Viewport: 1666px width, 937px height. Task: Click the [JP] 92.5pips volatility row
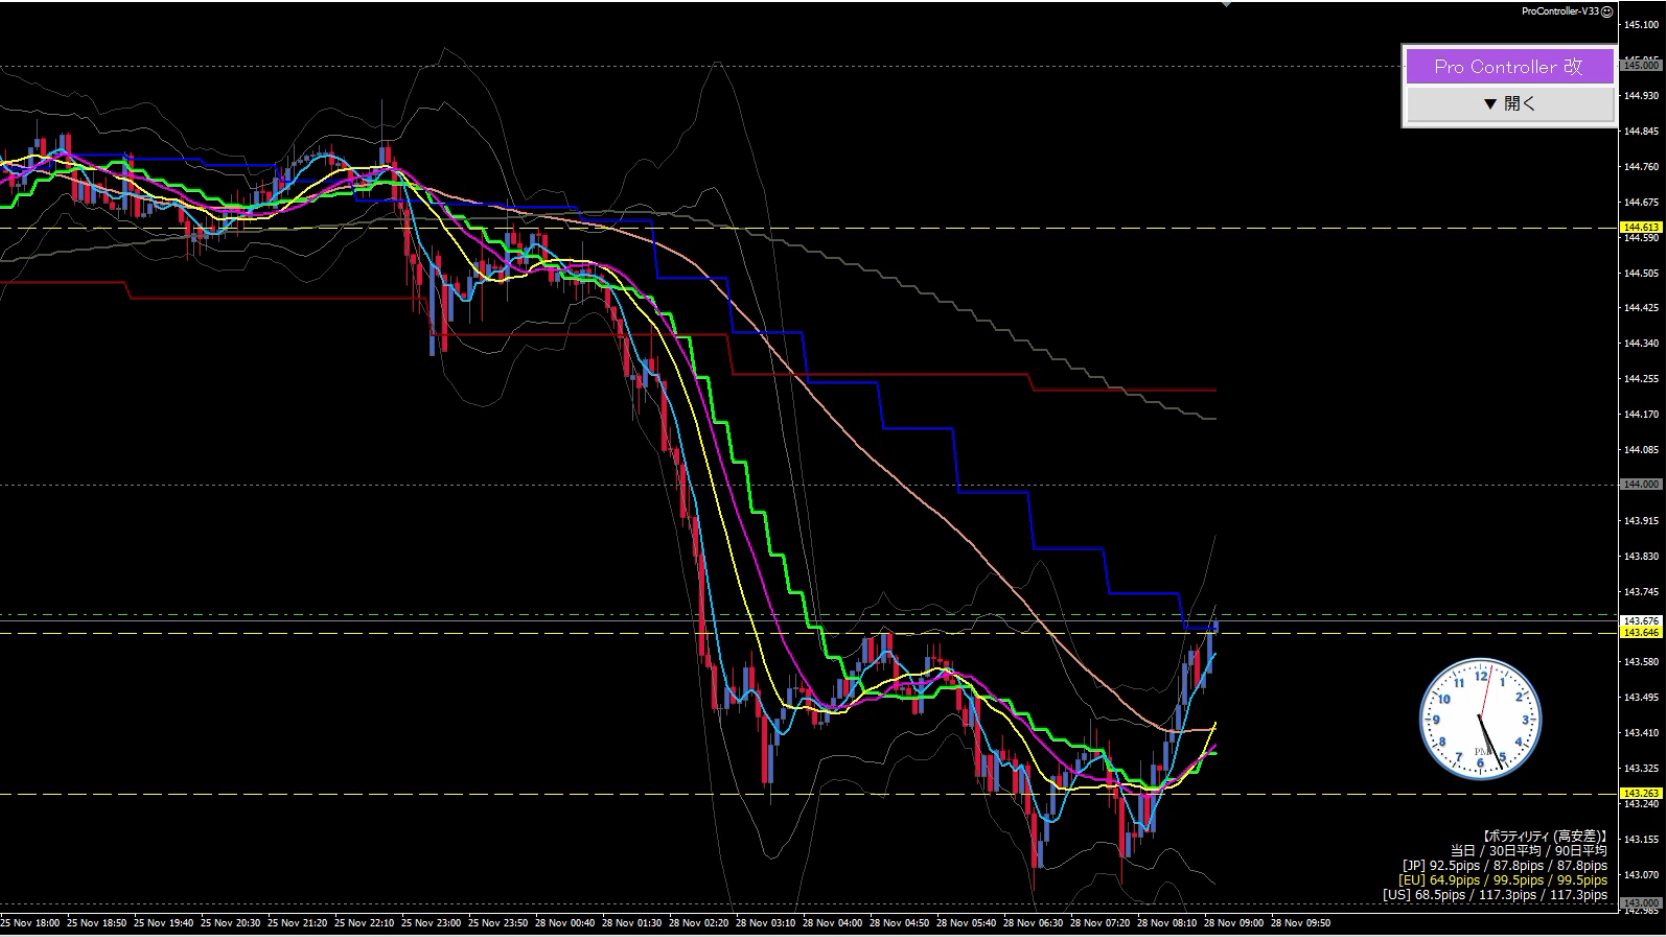1505,866
